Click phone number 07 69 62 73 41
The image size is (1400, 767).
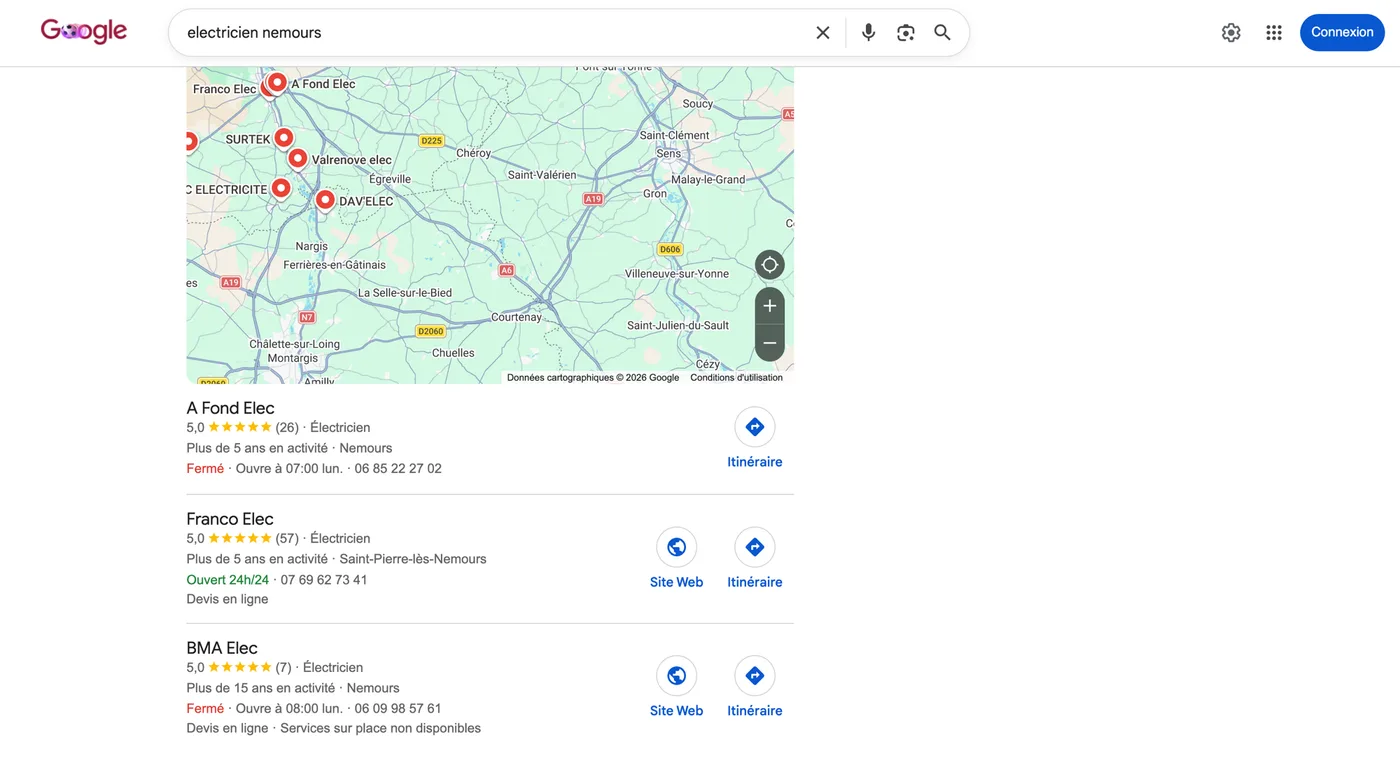point(324,580)
